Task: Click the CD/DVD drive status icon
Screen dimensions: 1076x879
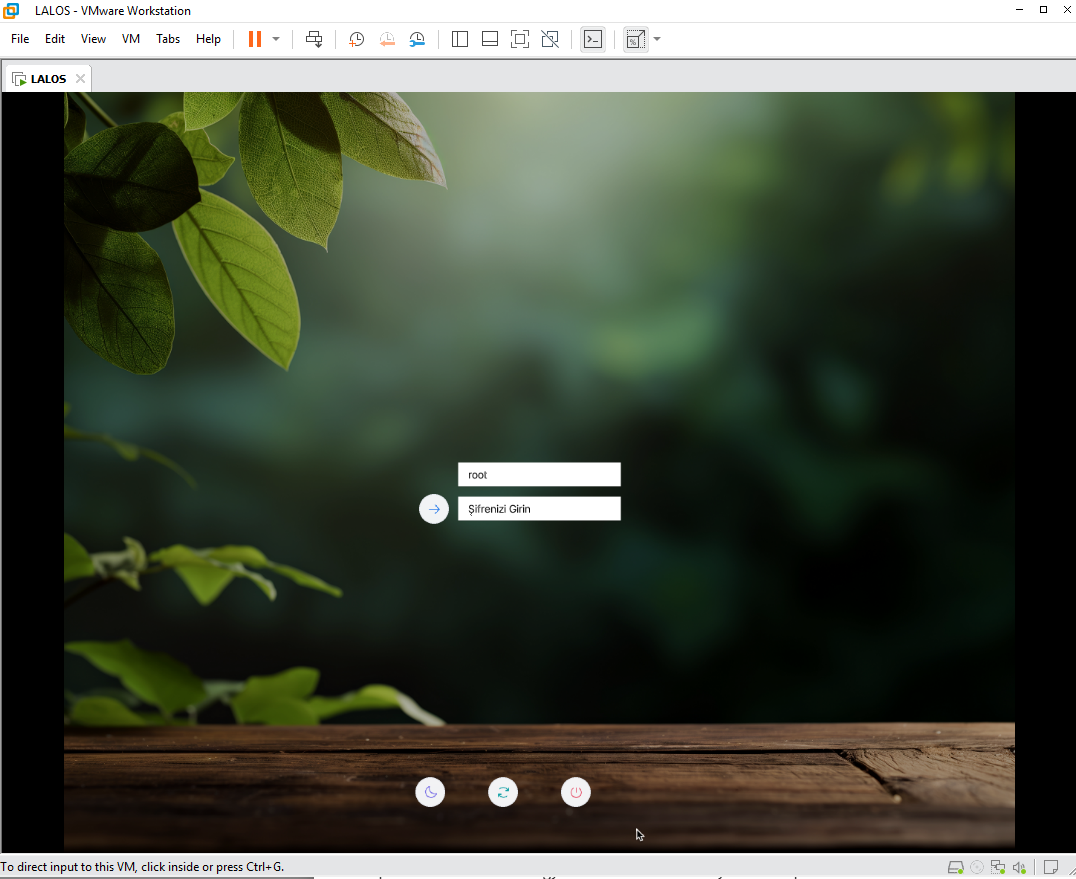Action: pos(976,867)
